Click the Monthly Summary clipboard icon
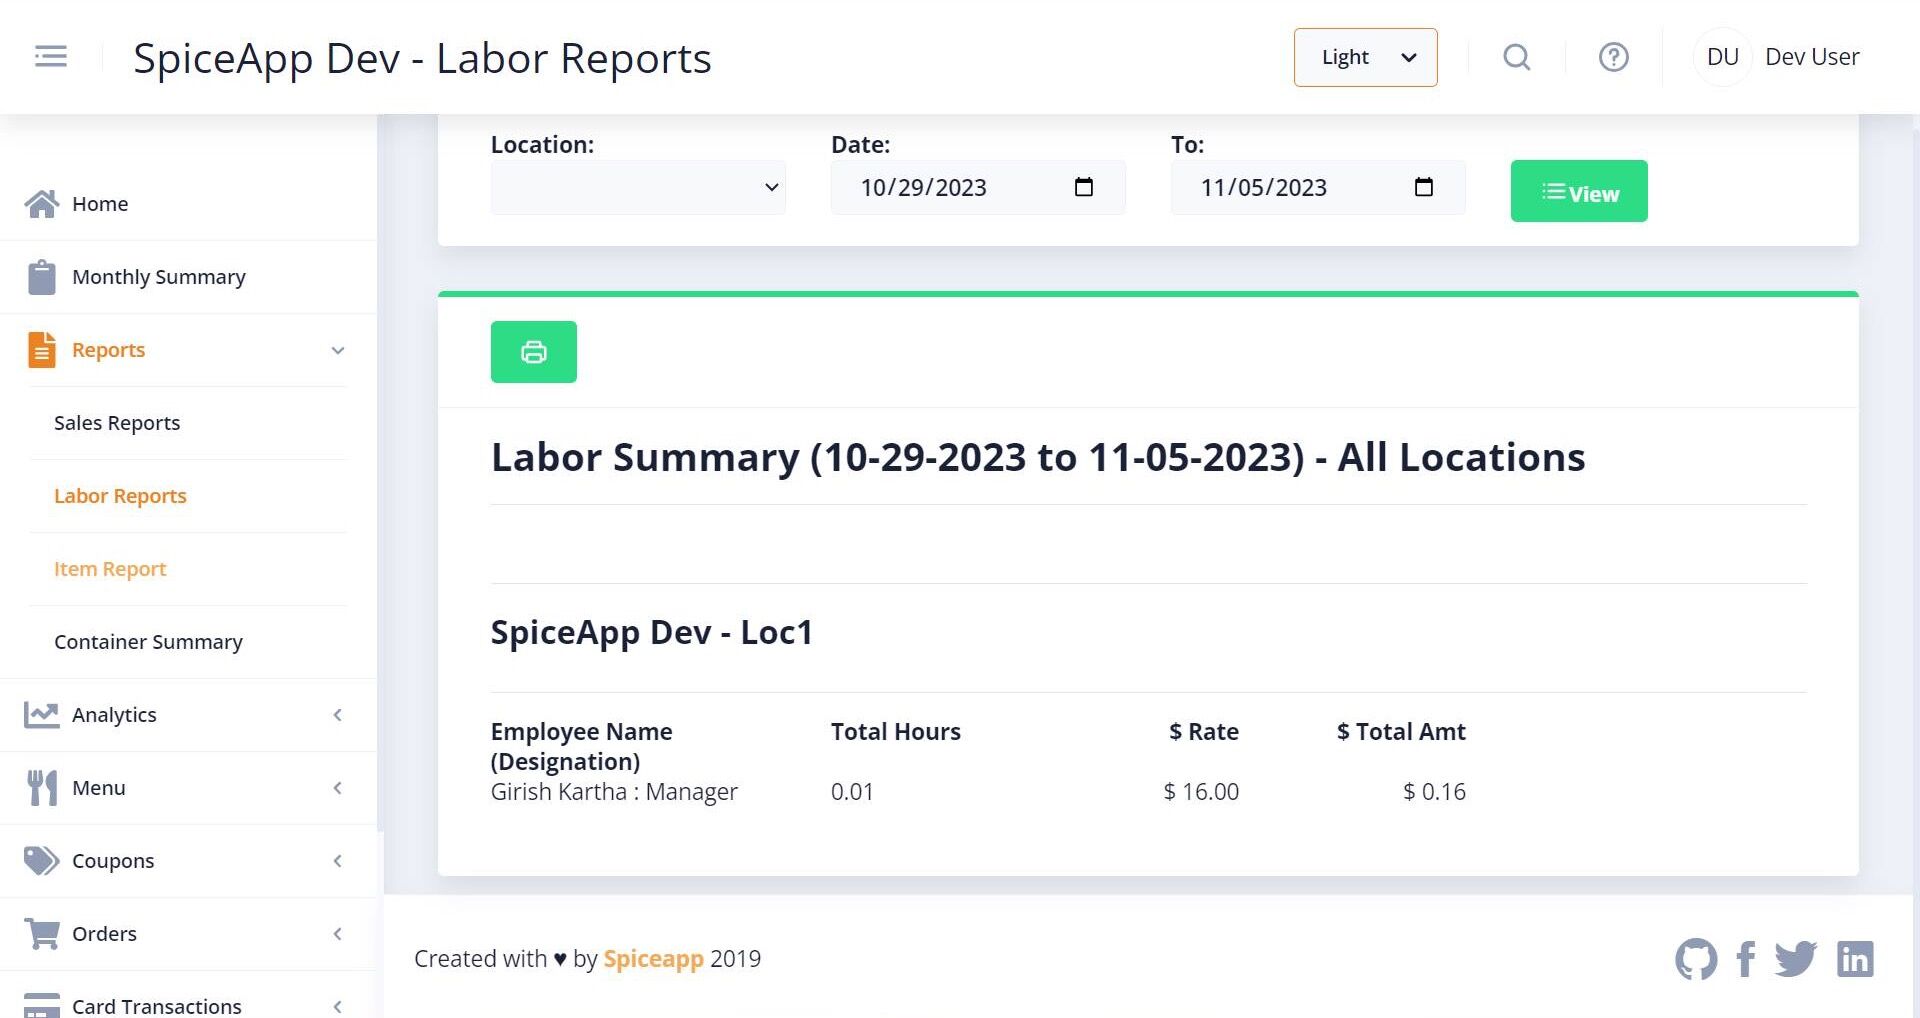This screenshot has width=1920, height=1018. point(42,277)
